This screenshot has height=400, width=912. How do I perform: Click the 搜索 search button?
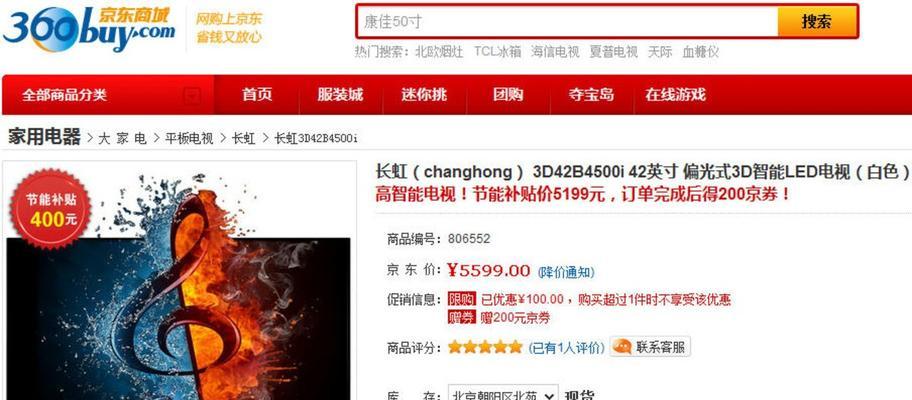[817, 22]
